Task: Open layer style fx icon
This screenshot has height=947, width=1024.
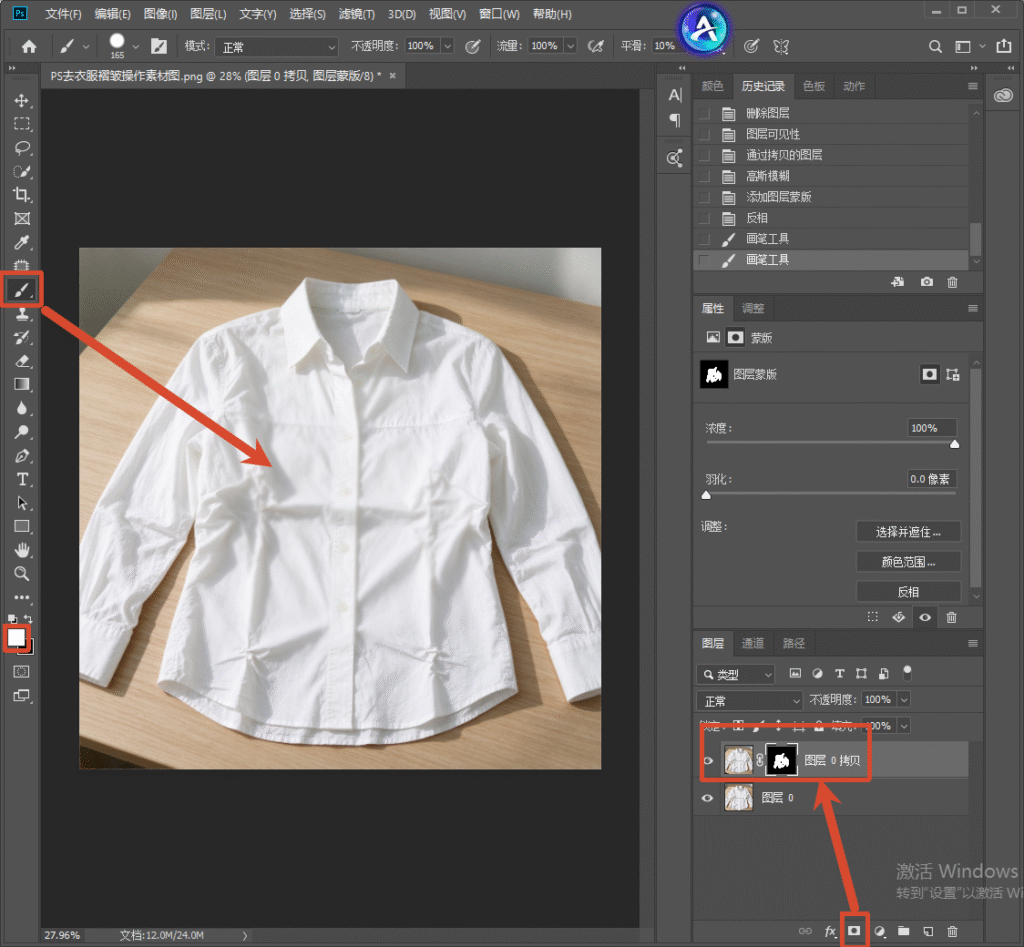Action: click(x=830, y=931)
